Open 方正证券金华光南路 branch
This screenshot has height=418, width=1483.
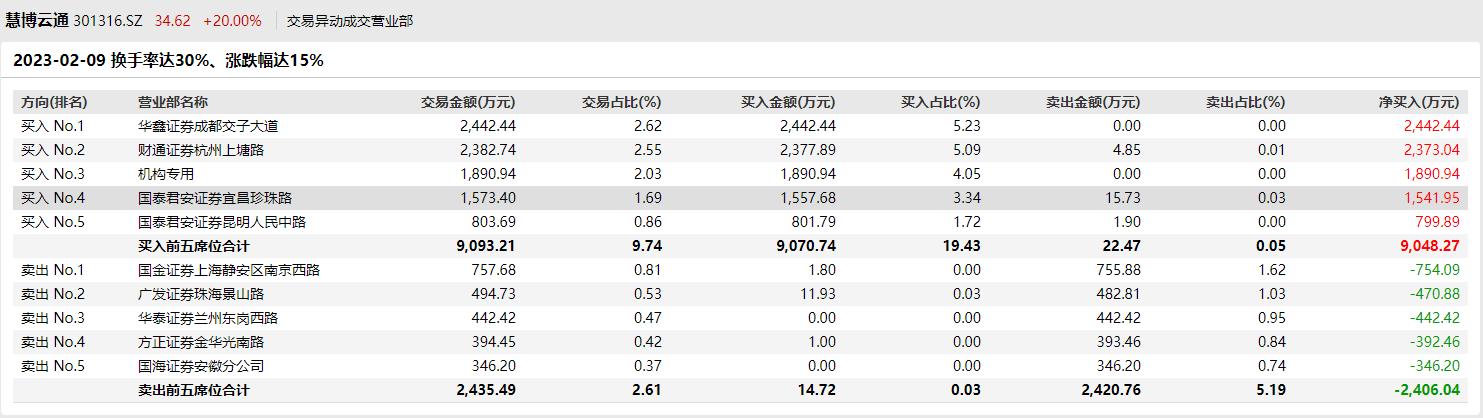pyautogui.click(x=201, y=342)
